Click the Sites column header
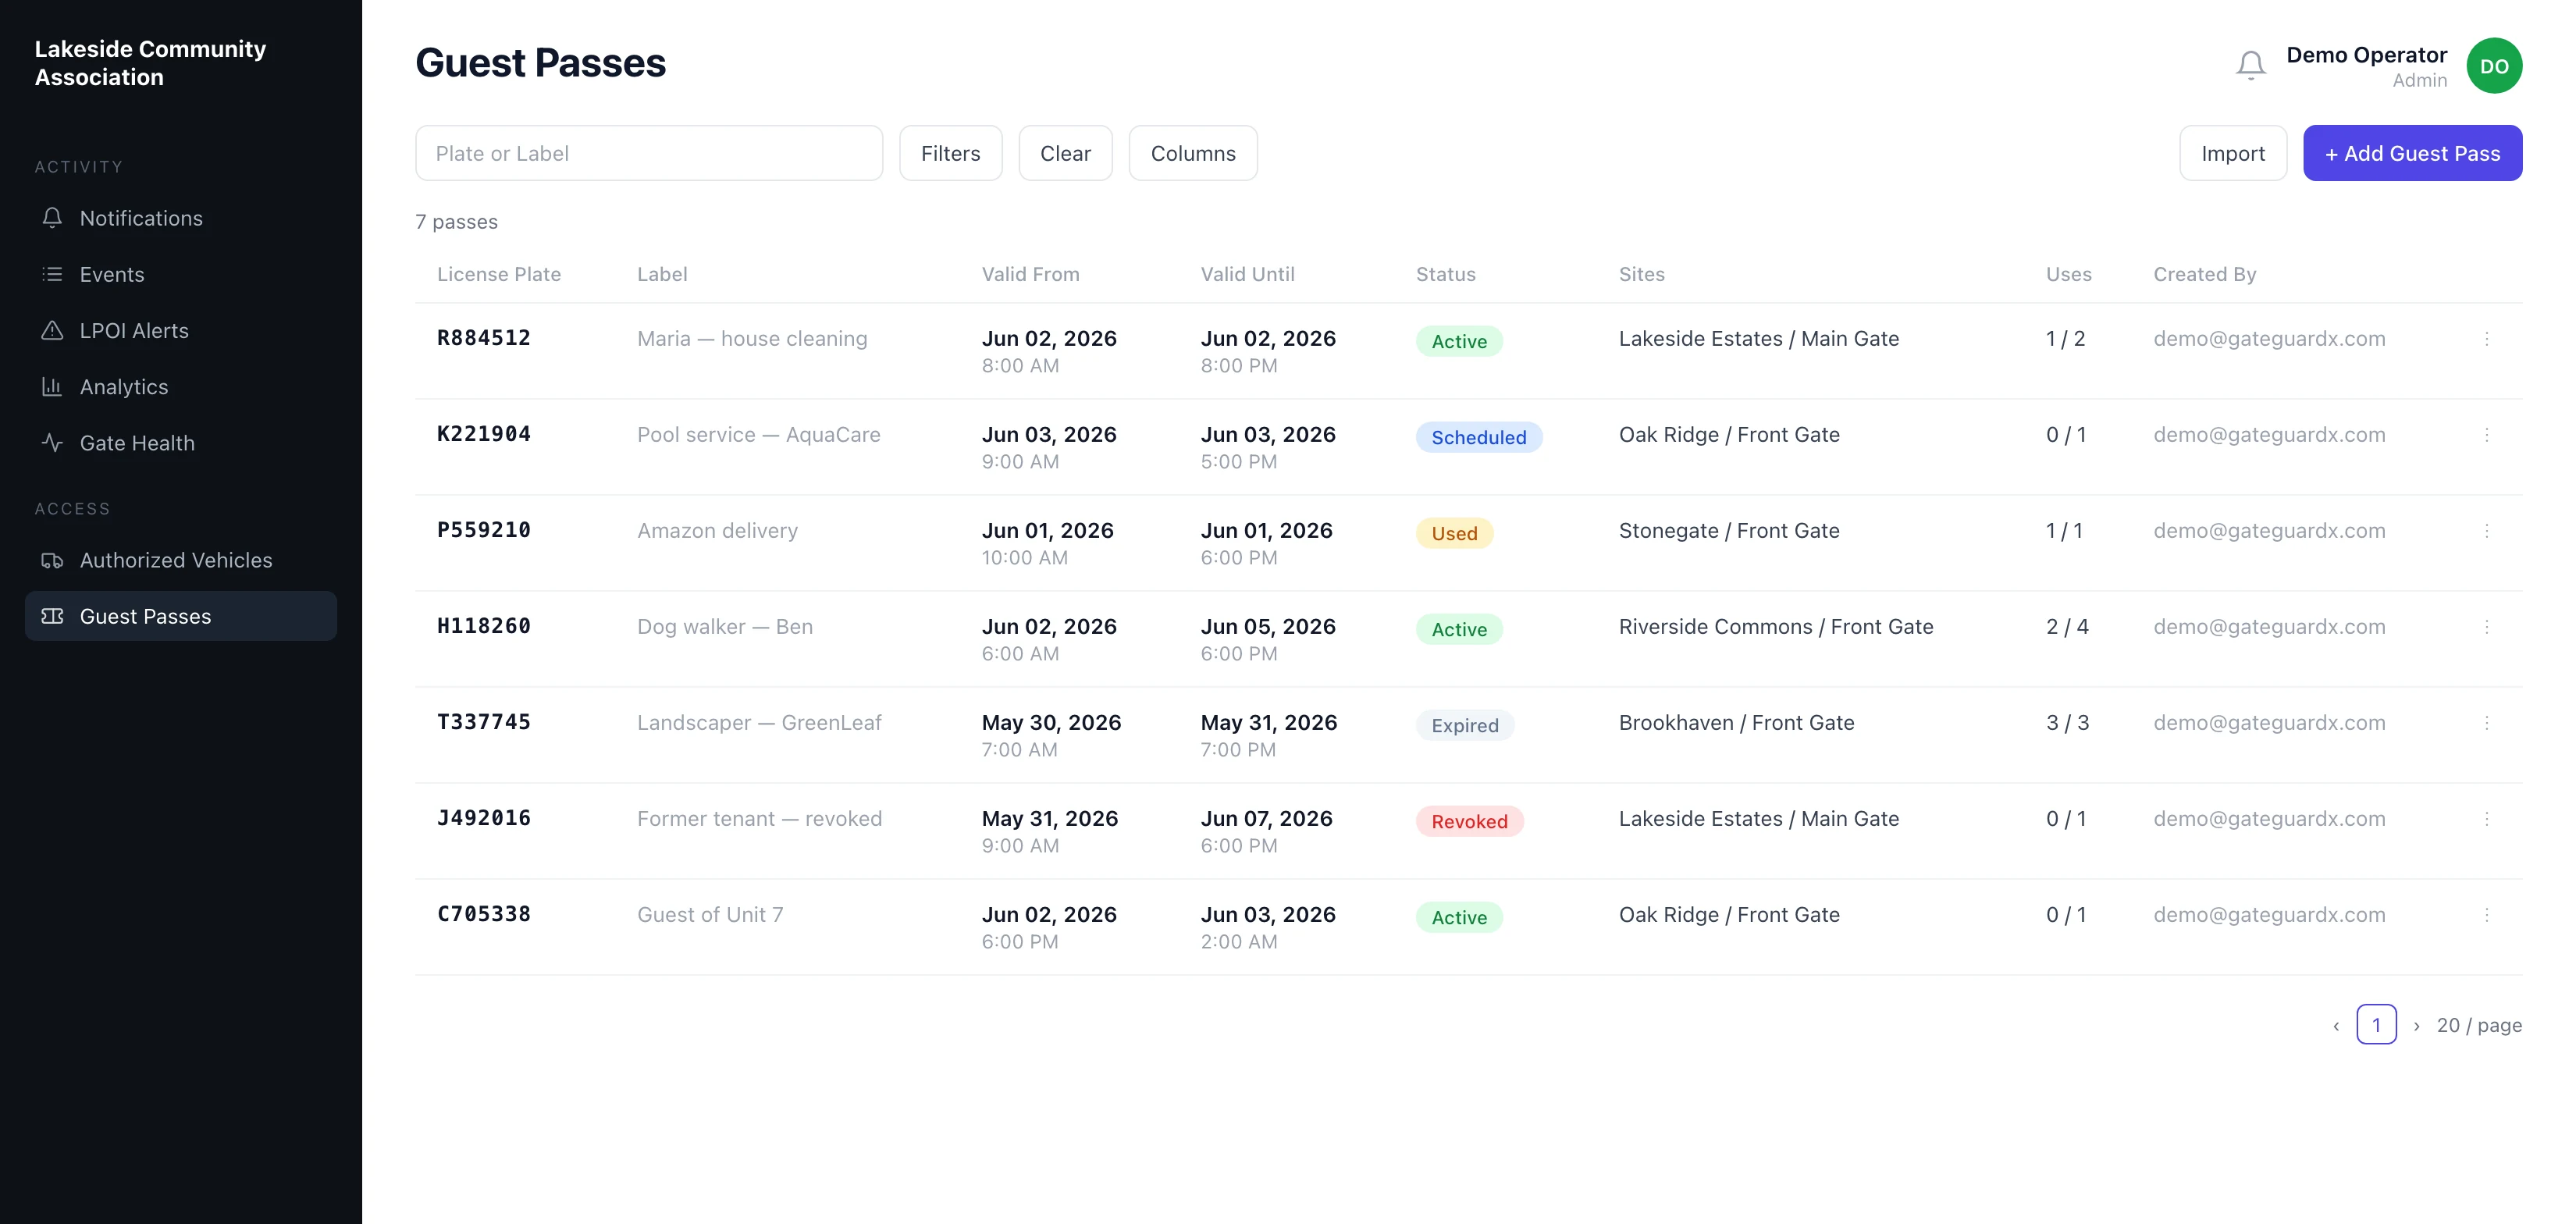 pyautogui.click(x=1641, y=274)
